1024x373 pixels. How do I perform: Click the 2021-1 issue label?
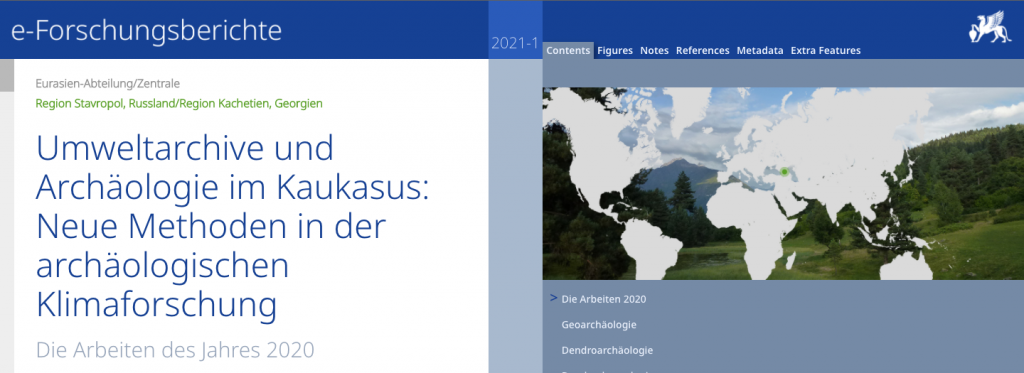point(515,44)
